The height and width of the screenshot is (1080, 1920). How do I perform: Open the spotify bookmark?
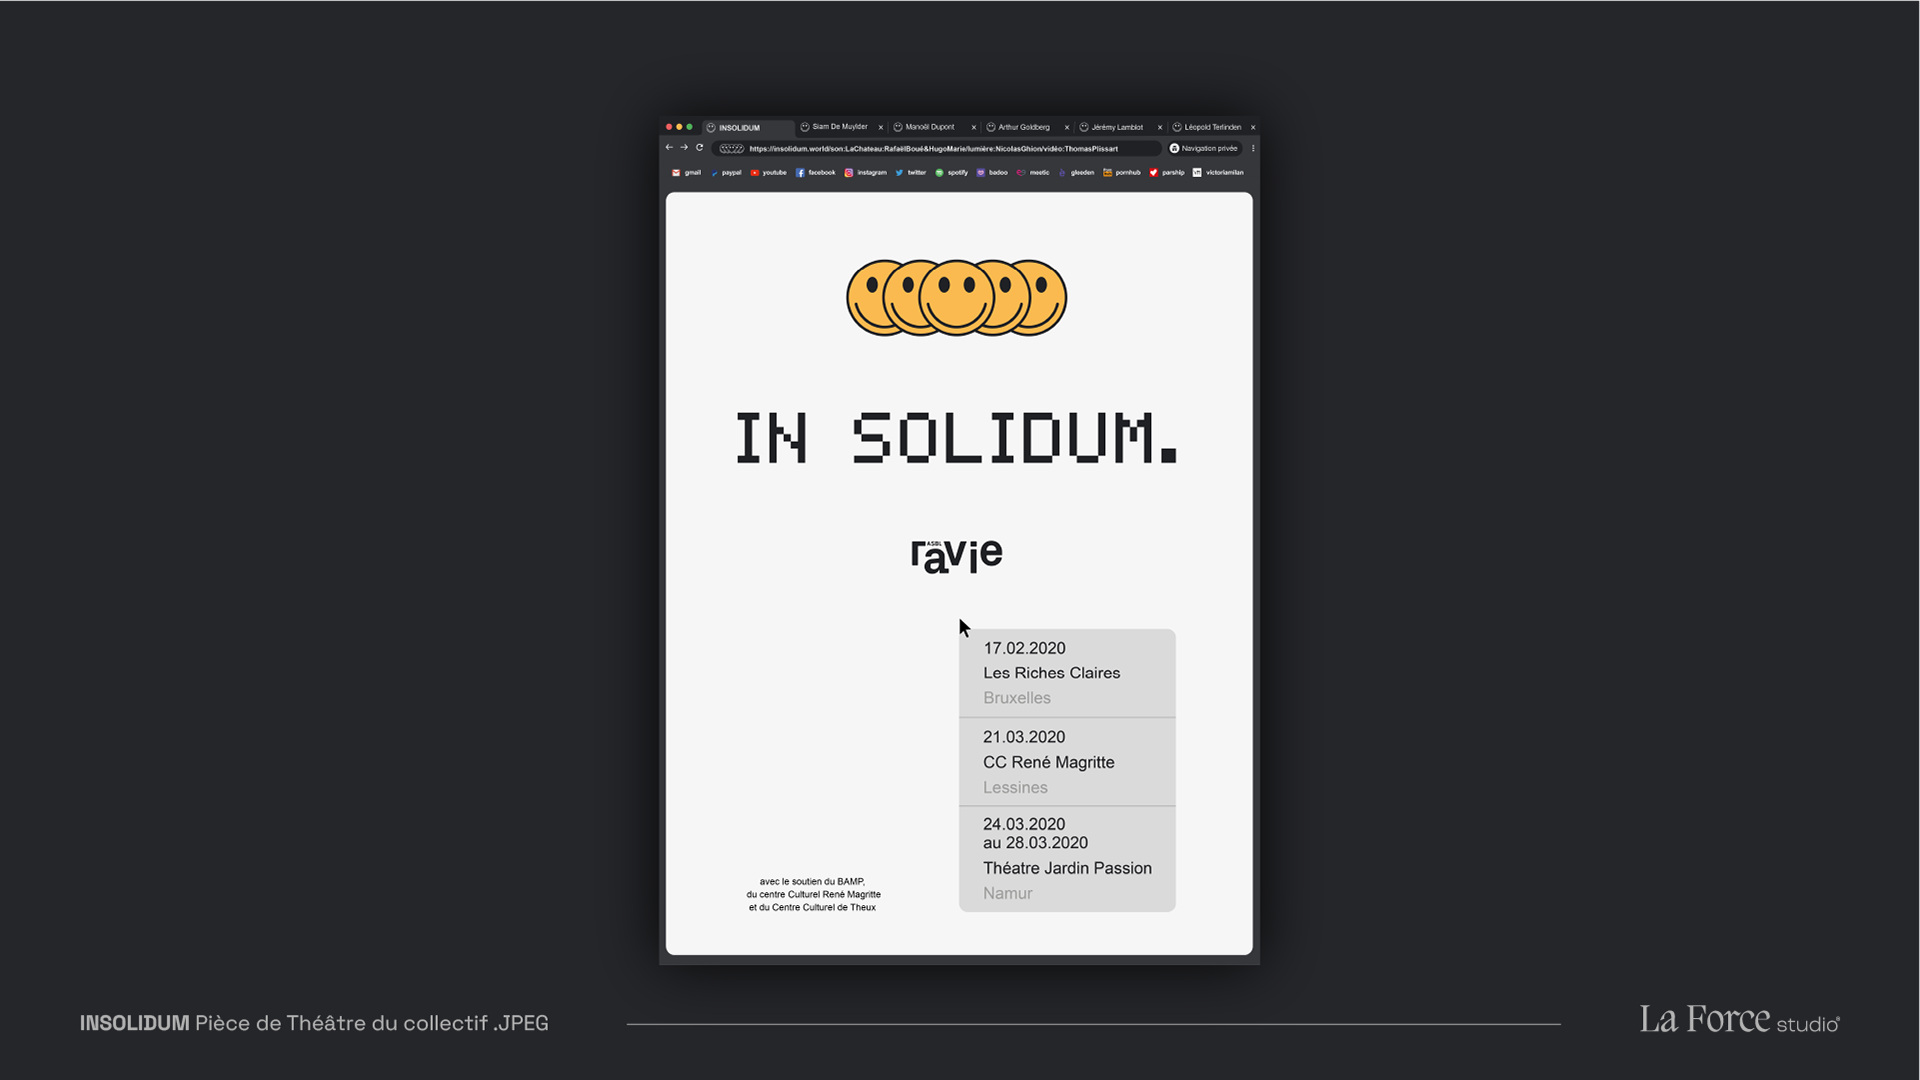click(x=951, y=173)
